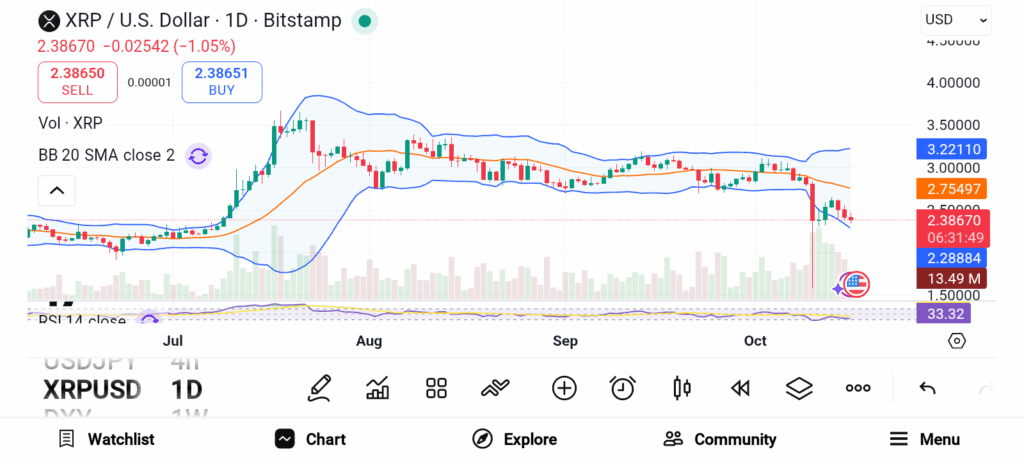1024x461 pixels.
Task: Open the 1D interval selector
Action: (x=185, y=389)
